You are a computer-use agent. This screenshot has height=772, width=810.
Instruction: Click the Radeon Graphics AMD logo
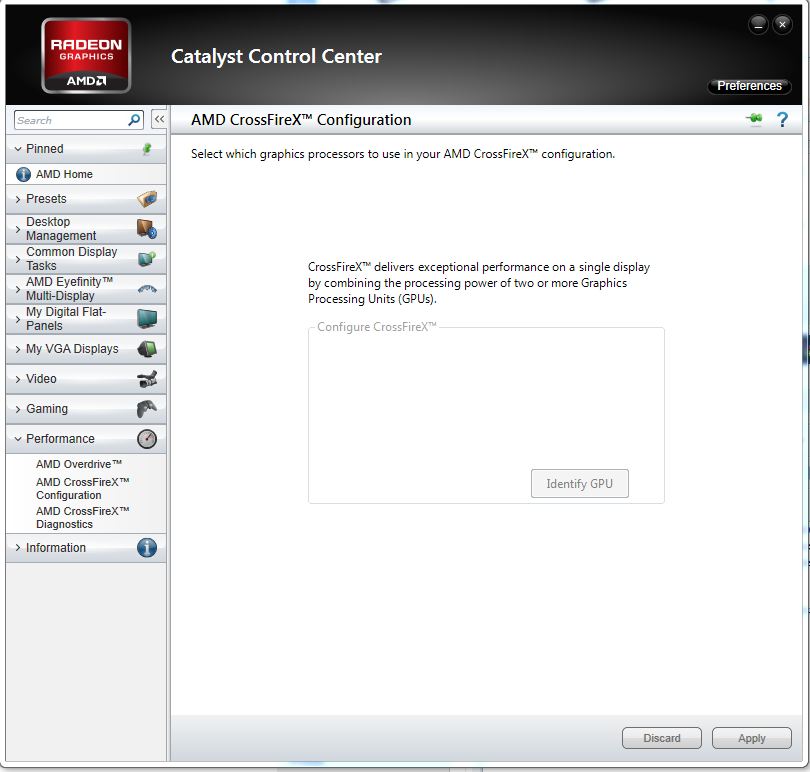tap(86, 56)
